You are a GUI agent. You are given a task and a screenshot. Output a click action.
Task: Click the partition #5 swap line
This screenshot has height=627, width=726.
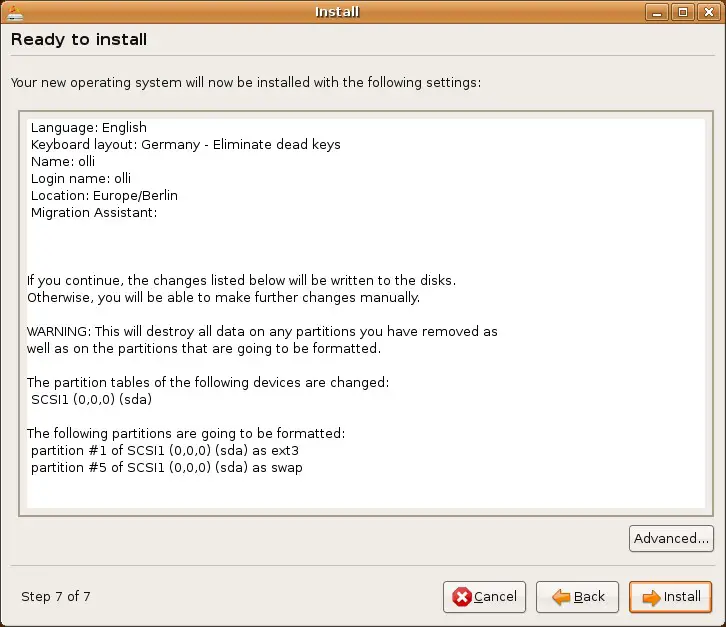click(x=167, y=468)
